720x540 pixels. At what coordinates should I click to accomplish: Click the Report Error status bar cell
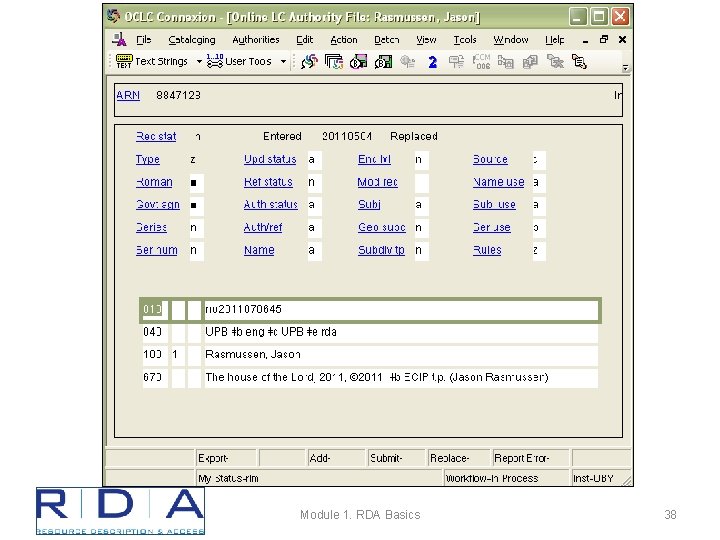[x=530, y=458]
